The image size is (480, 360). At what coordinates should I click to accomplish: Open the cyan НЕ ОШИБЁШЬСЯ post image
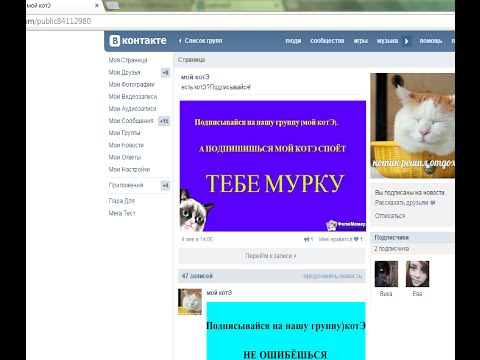click(286, 331)
